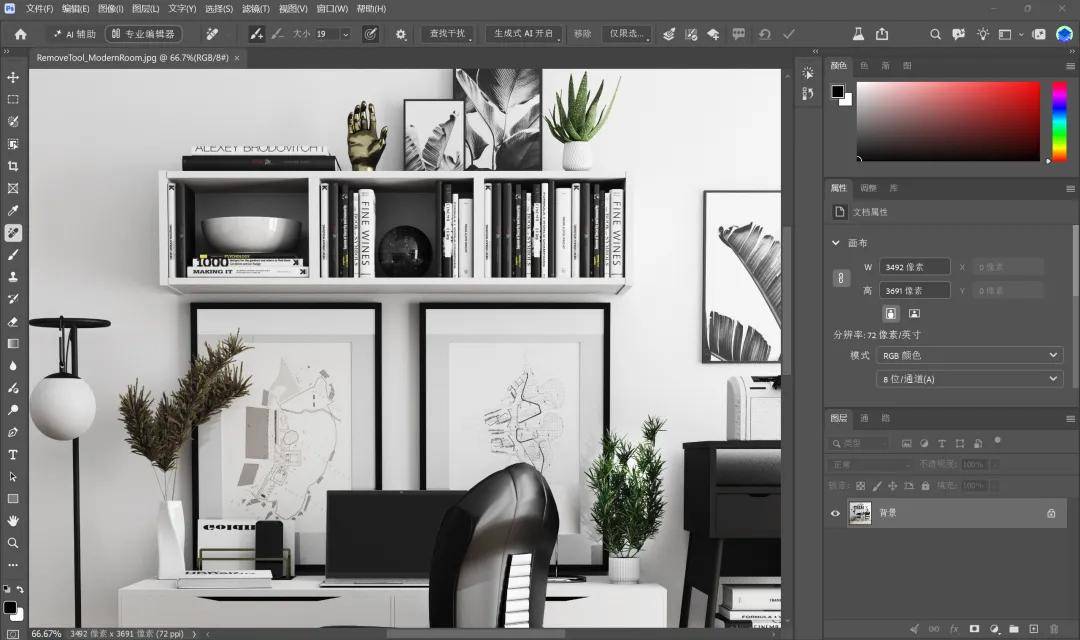Viewport: 1080px width, 640px height.
Task: Select the Brush tool in the toolbar
Action: [x=13, y=255]
